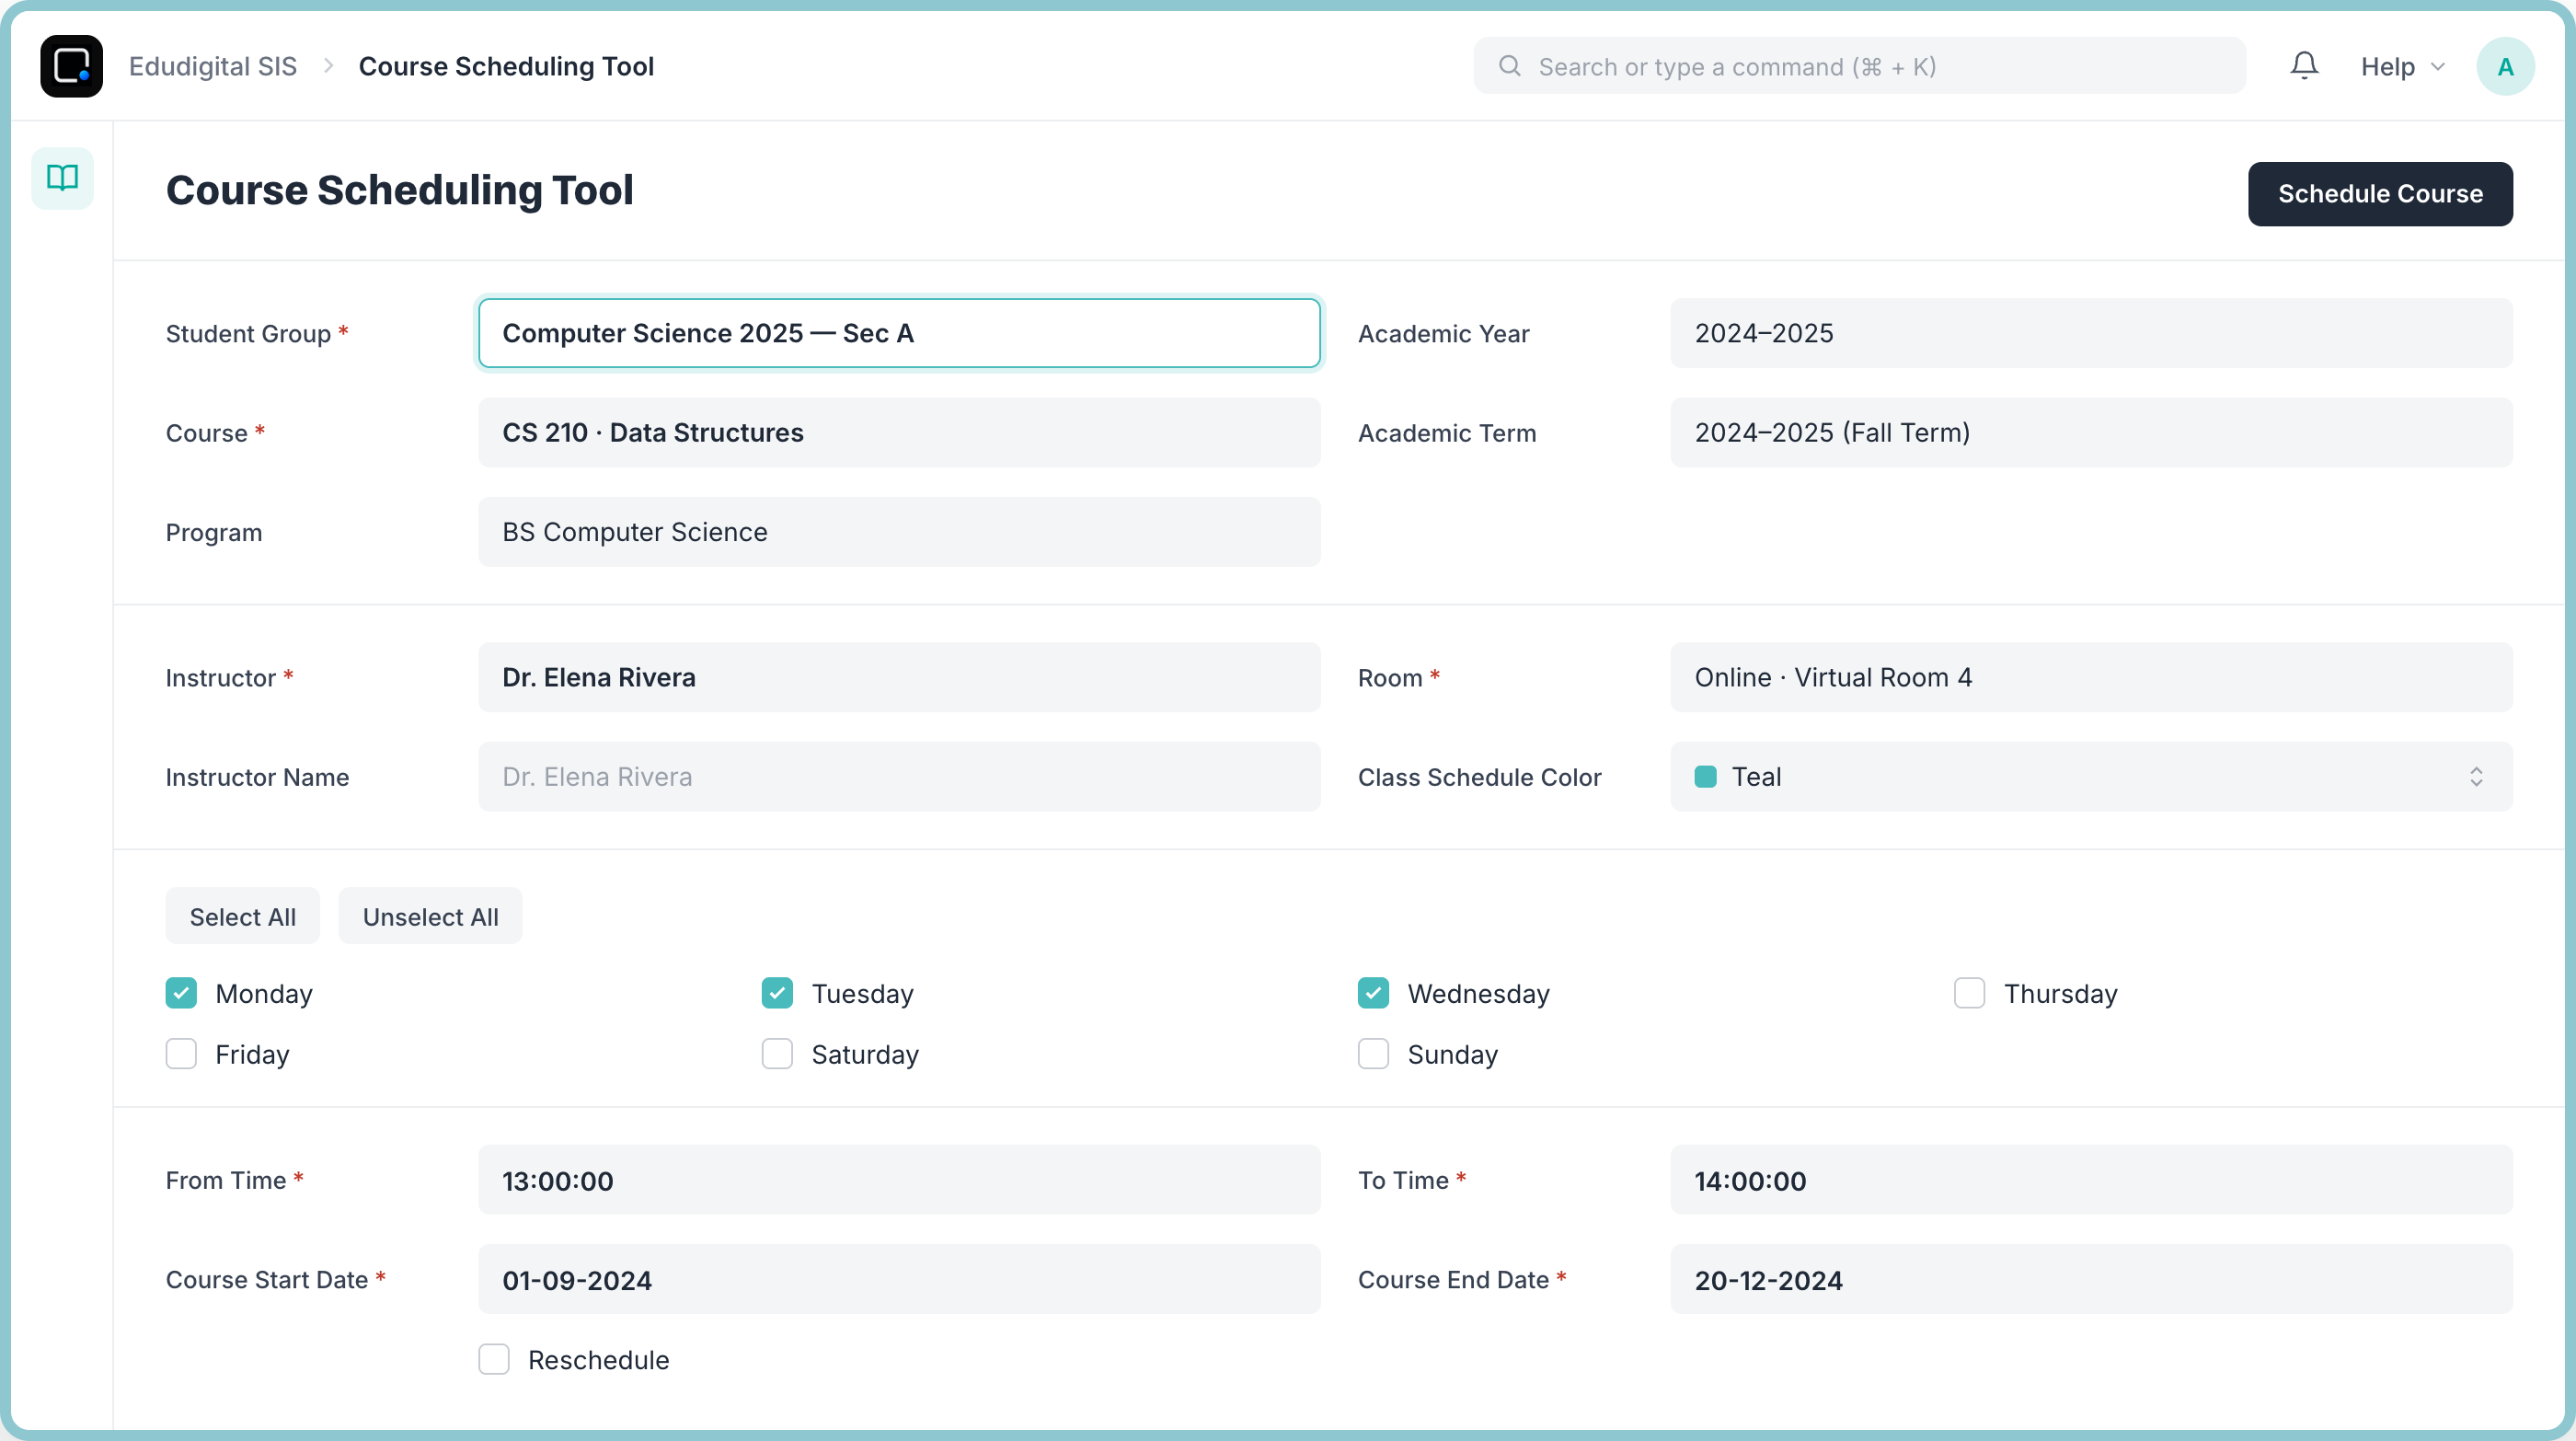Select Course Scheduling Tool breadcrumb
The image size is (2576, 1441).
point(506,66)
